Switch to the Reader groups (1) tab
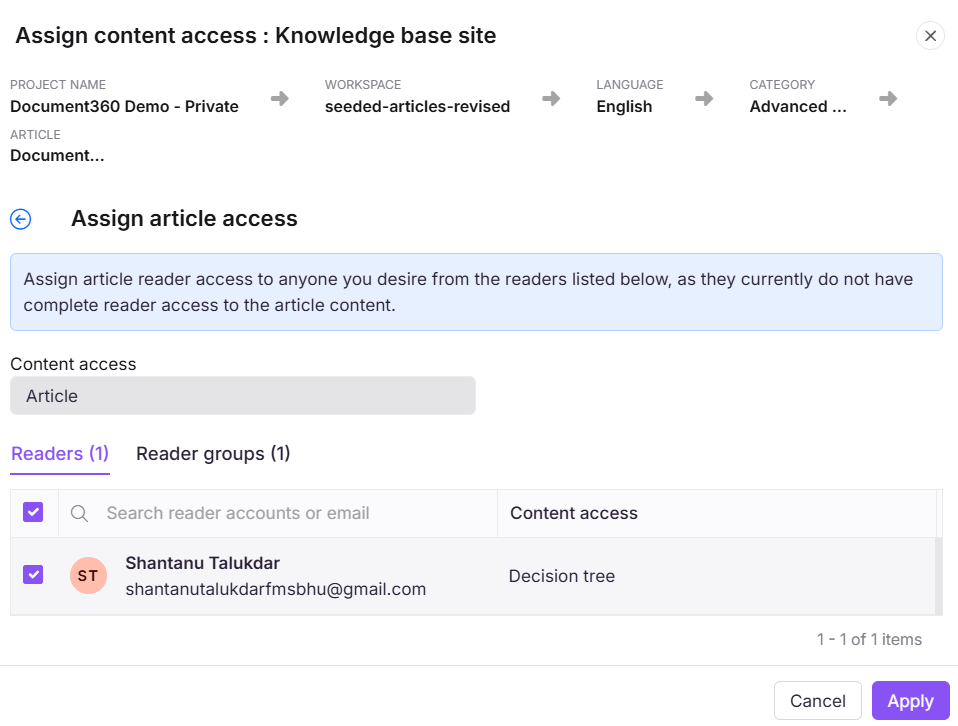The width and height of the screenshot is (958, 726). 213,454
